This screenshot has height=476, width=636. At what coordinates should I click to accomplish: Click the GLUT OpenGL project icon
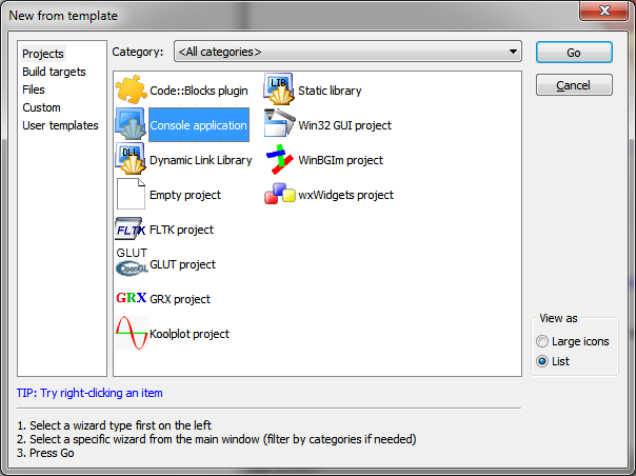coord(131,264)
